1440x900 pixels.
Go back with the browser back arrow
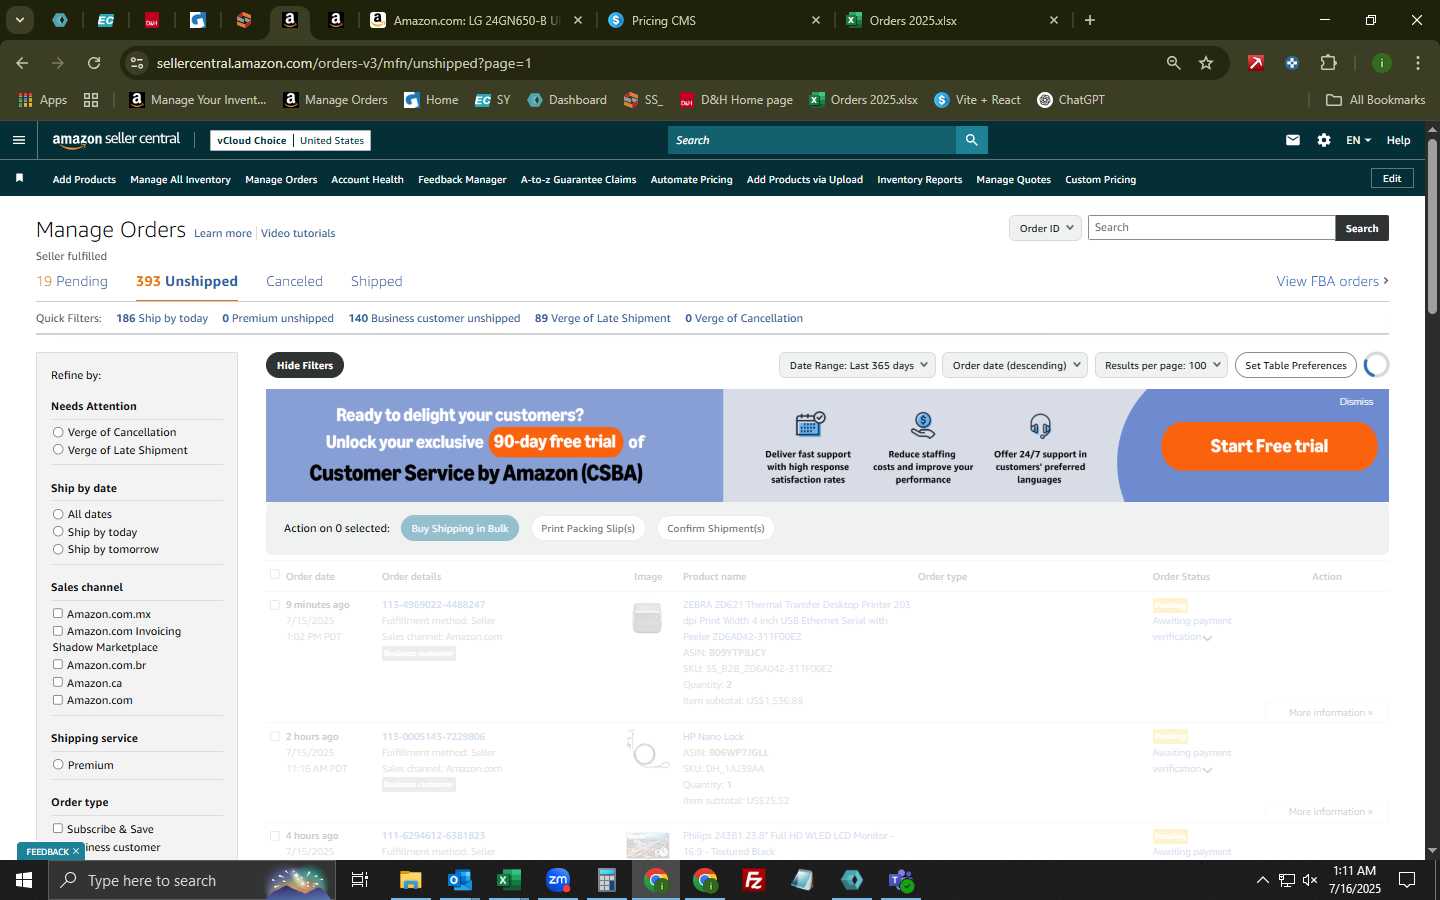point(22,63)
